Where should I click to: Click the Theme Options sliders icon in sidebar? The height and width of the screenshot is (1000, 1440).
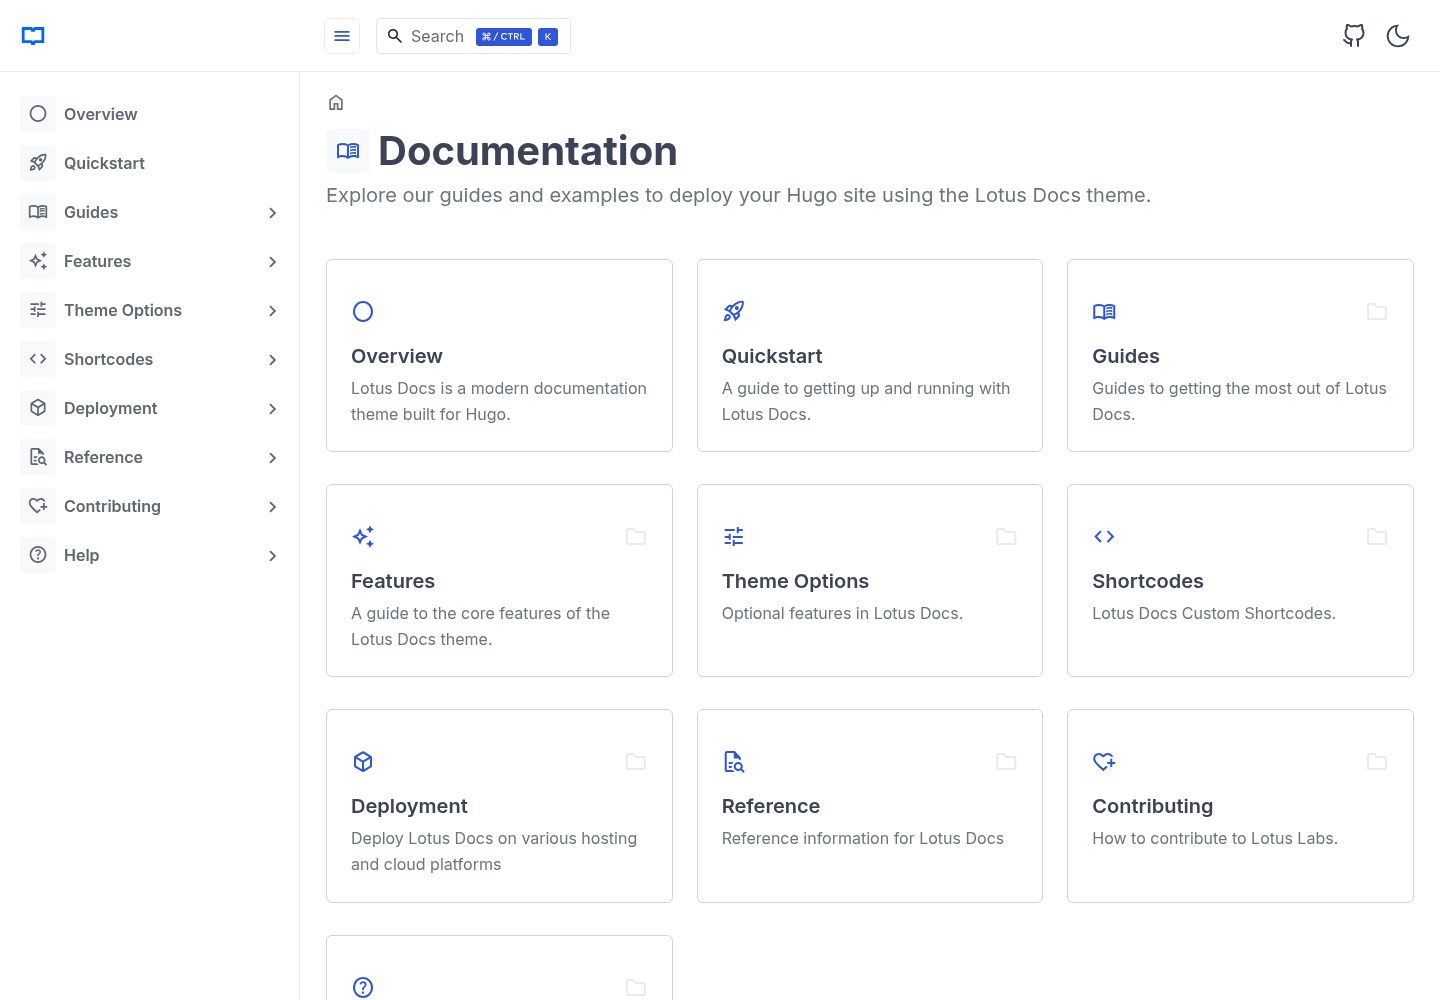click(x=38, y=310)
